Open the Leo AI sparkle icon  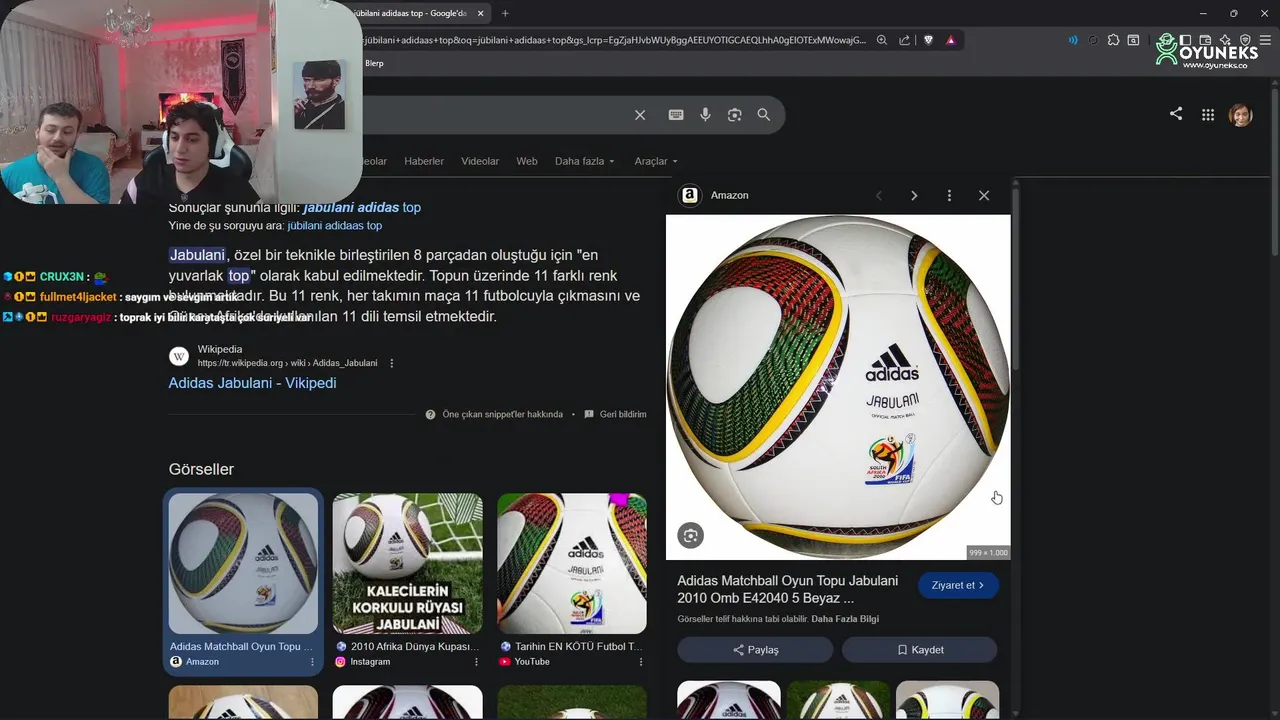point(1226,40)
